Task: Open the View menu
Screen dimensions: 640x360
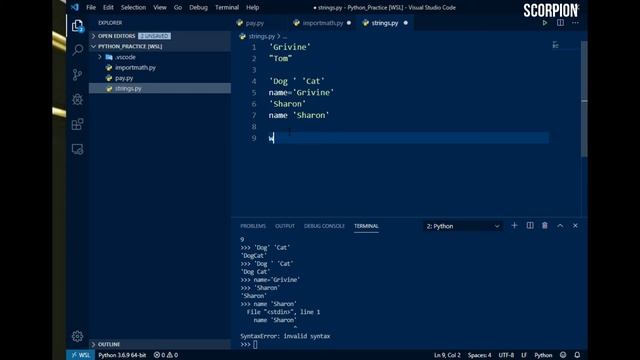Action: (x=160, y=7)
